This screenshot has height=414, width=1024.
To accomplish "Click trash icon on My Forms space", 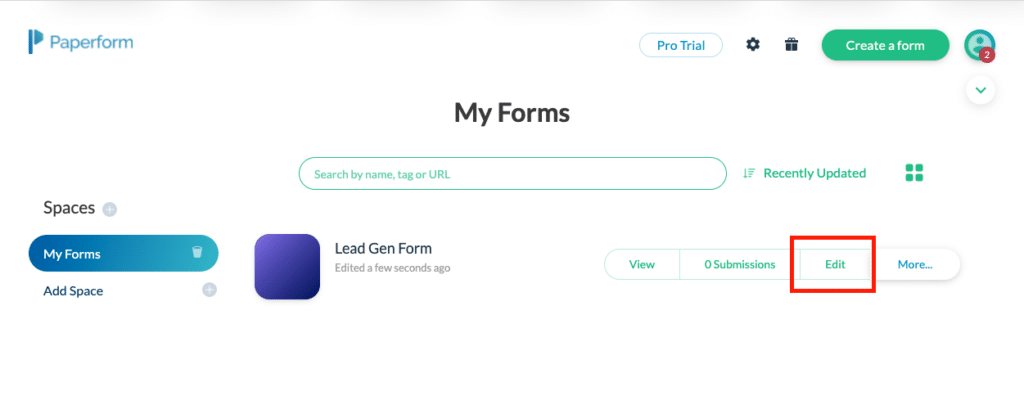I will tap(197, 252).
